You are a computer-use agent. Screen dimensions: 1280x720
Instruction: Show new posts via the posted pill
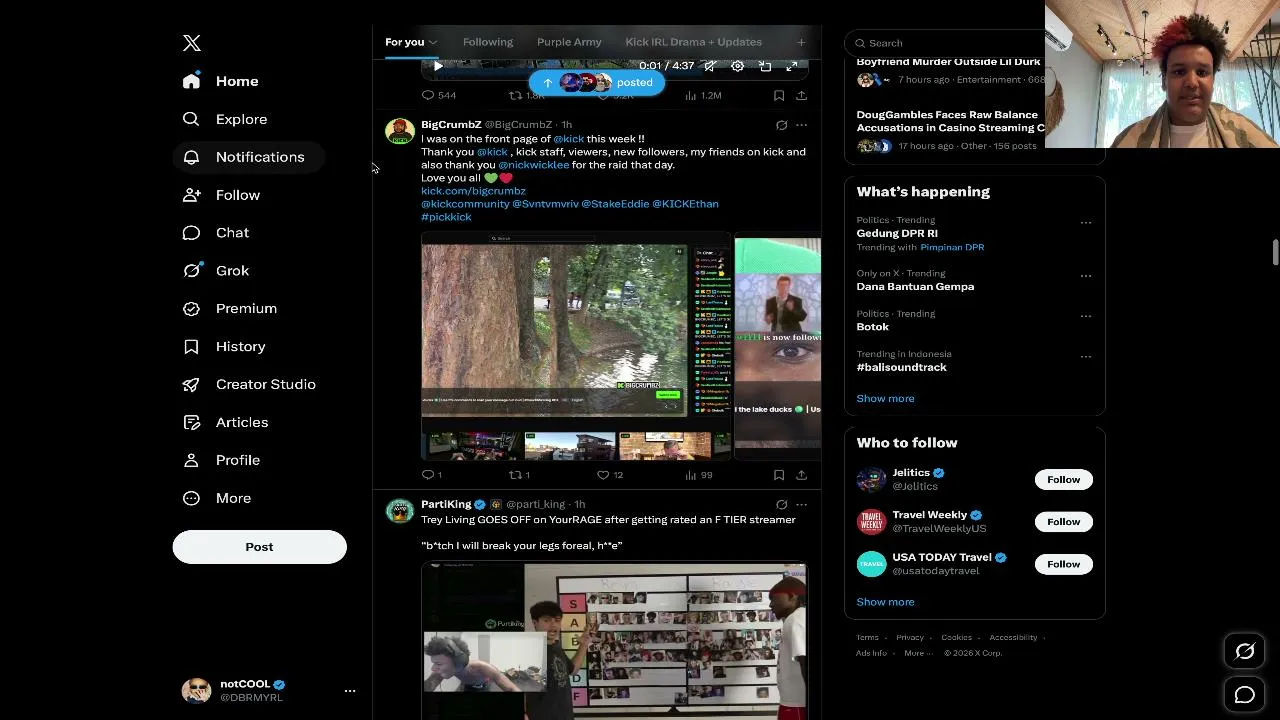(597, 83)
